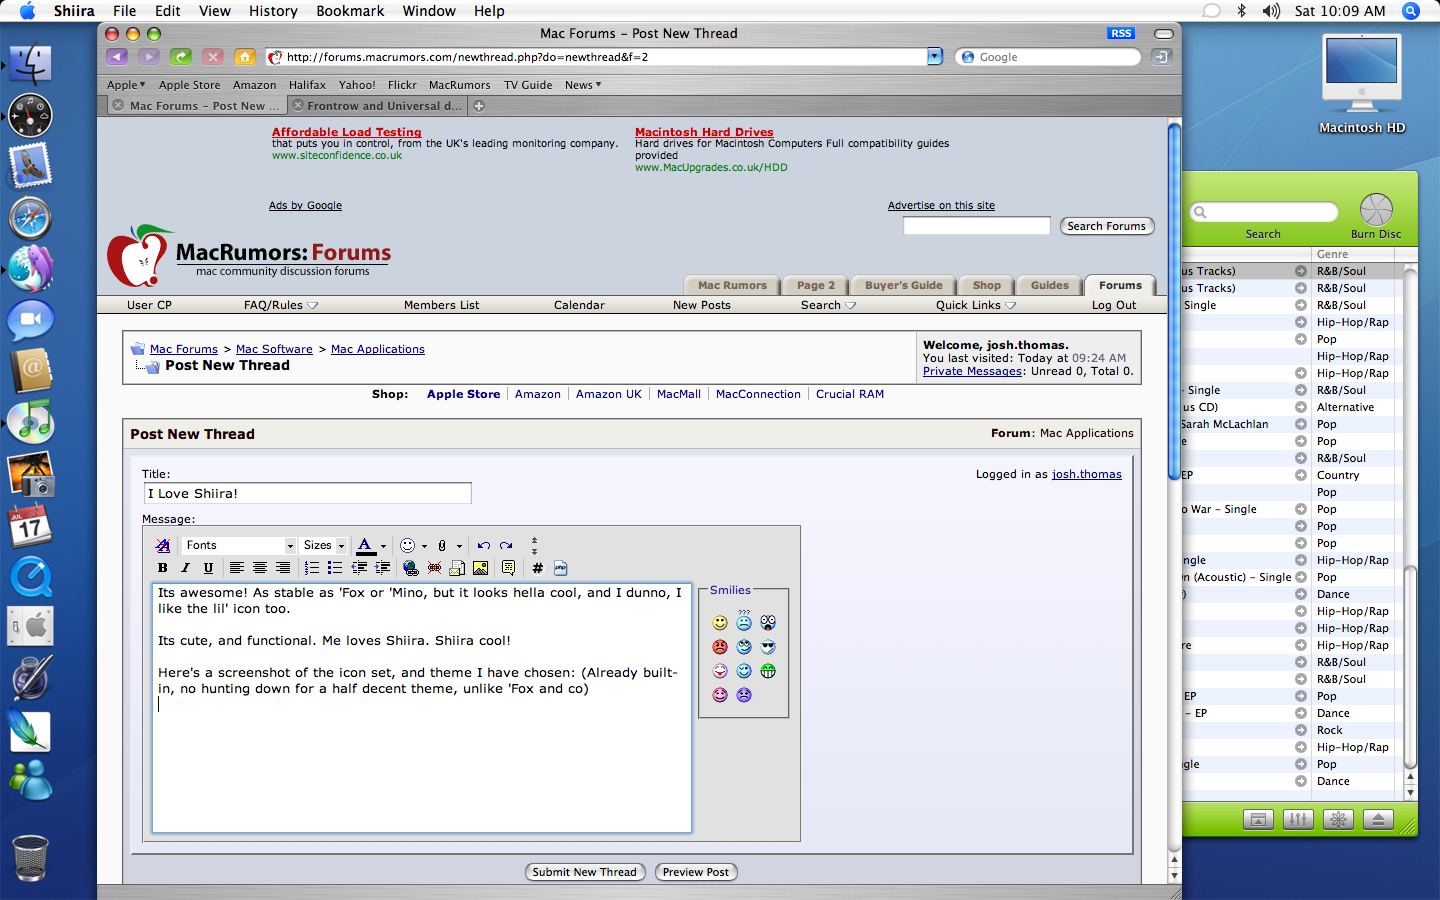1440x900 pixels.
Task: Remove text formatting in the message editor
Action: point(163,545)
